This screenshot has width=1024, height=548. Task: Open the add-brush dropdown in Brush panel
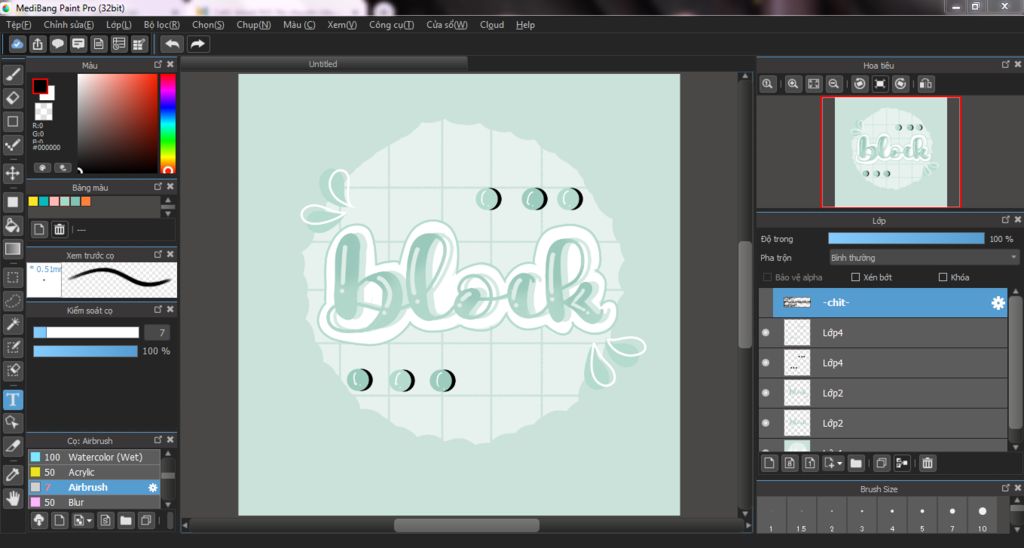(x=83, y=521)
